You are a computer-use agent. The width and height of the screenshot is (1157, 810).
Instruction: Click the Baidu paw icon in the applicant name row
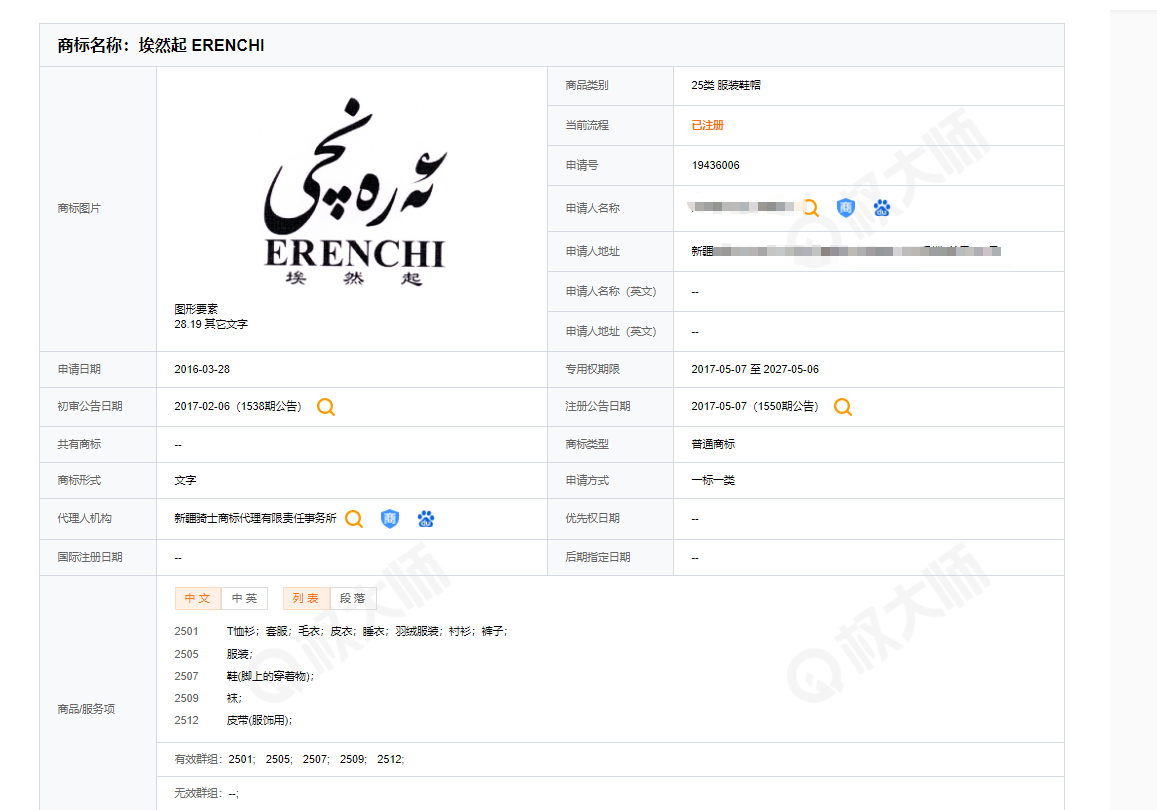point(882,208)
